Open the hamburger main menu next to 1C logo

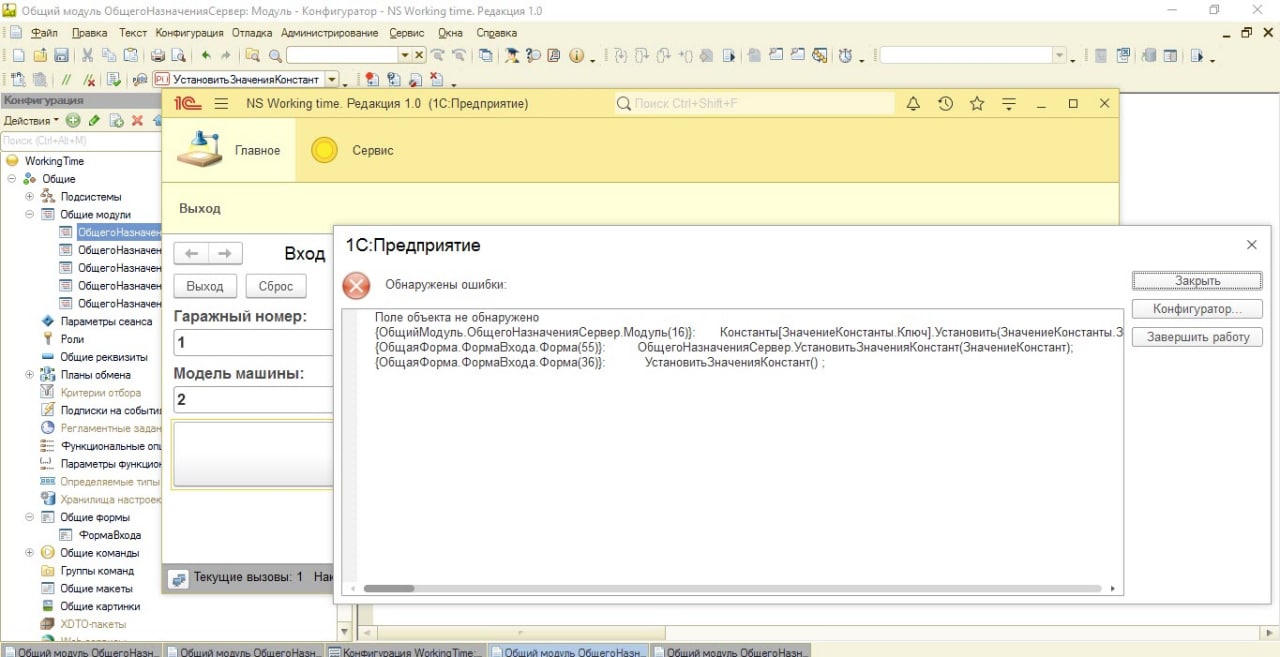(221, 104)
